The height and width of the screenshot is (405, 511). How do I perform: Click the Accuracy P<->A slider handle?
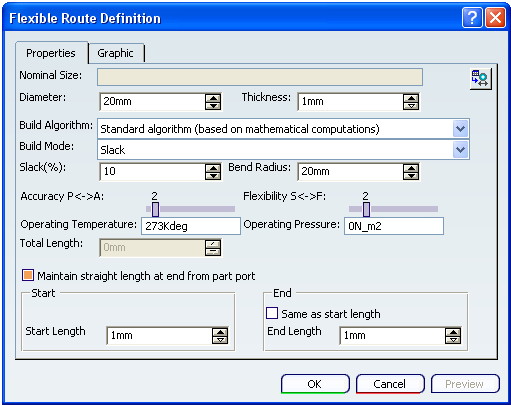[155, 209]
